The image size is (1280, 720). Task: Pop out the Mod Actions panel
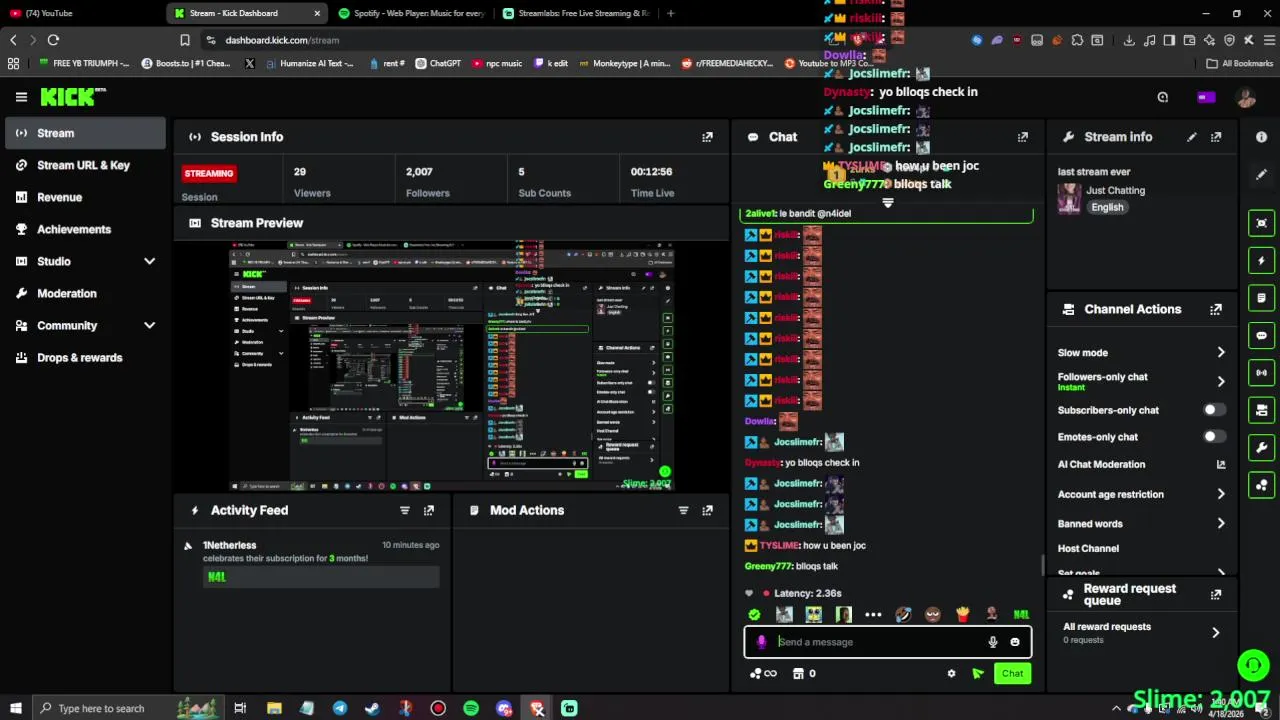tap(707, 510)
